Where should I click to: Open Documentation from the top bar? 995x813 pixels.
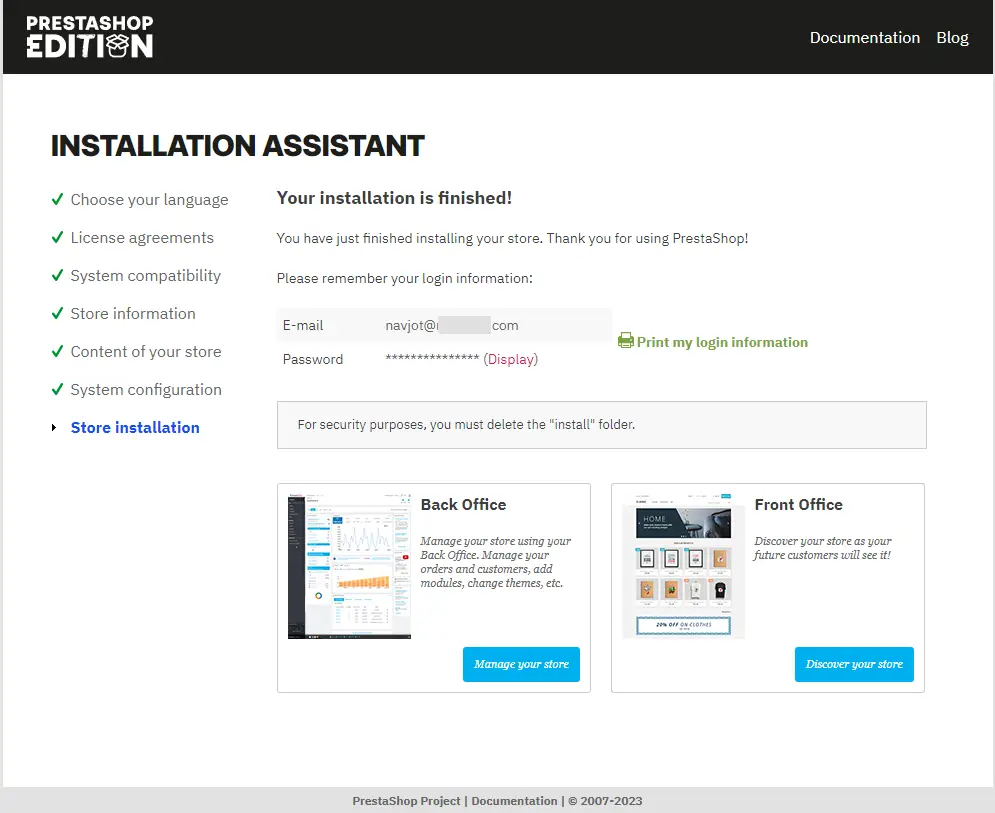click(864, 37)
